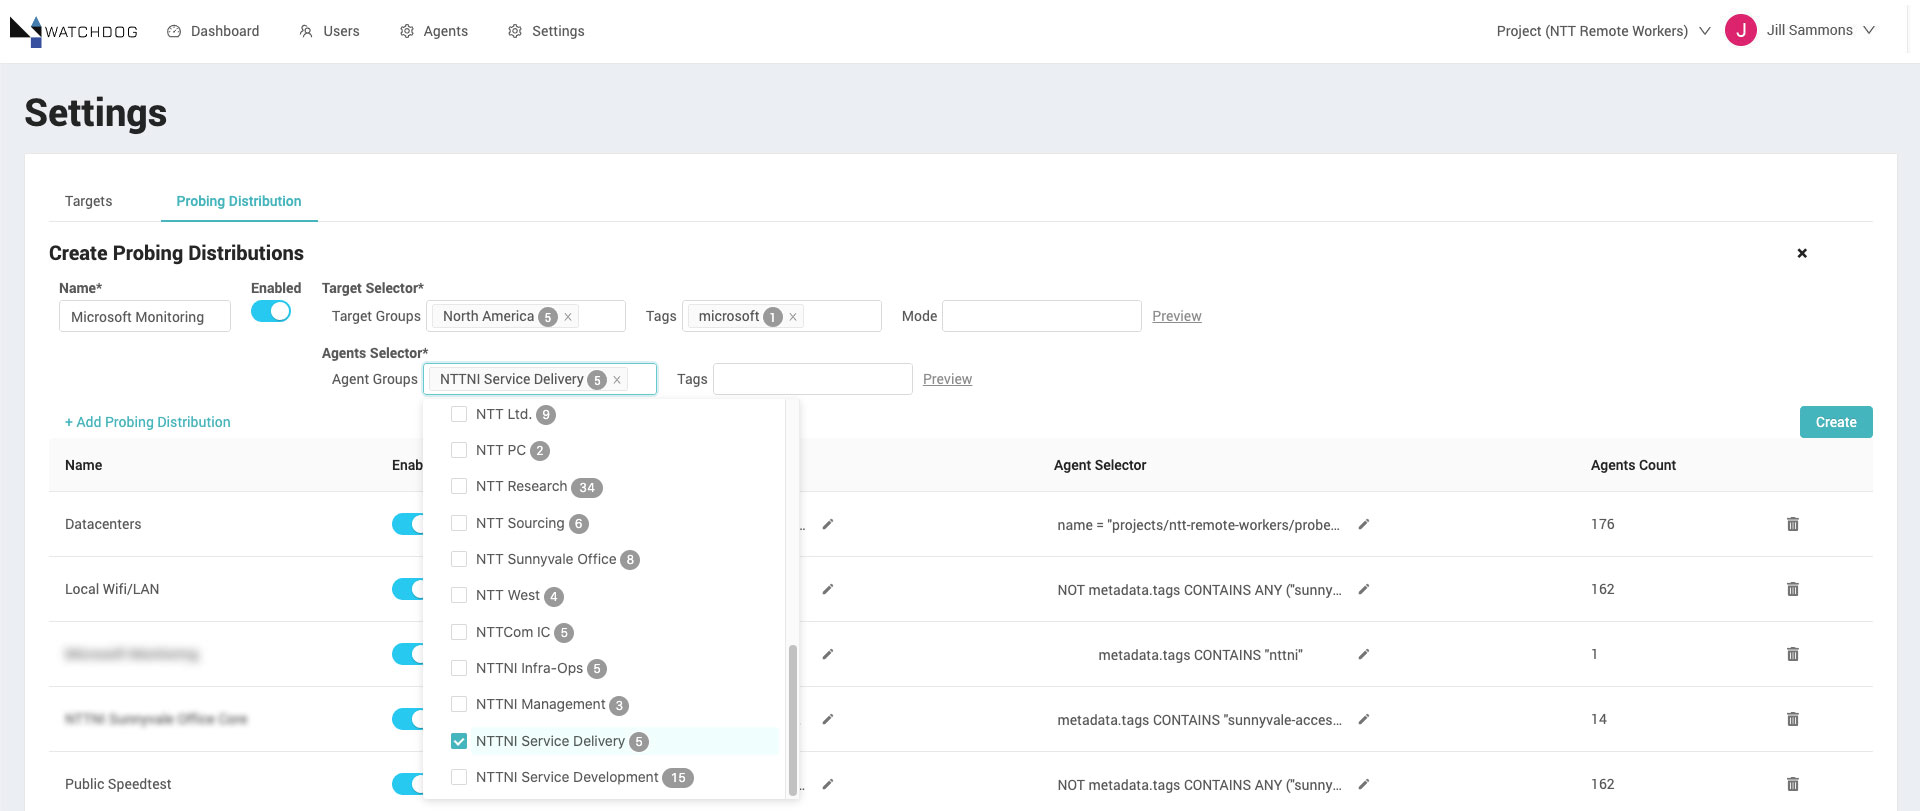Click the Target Selector Preview link
Screen dimensions: 1920x811
[x=1177, y=316]
